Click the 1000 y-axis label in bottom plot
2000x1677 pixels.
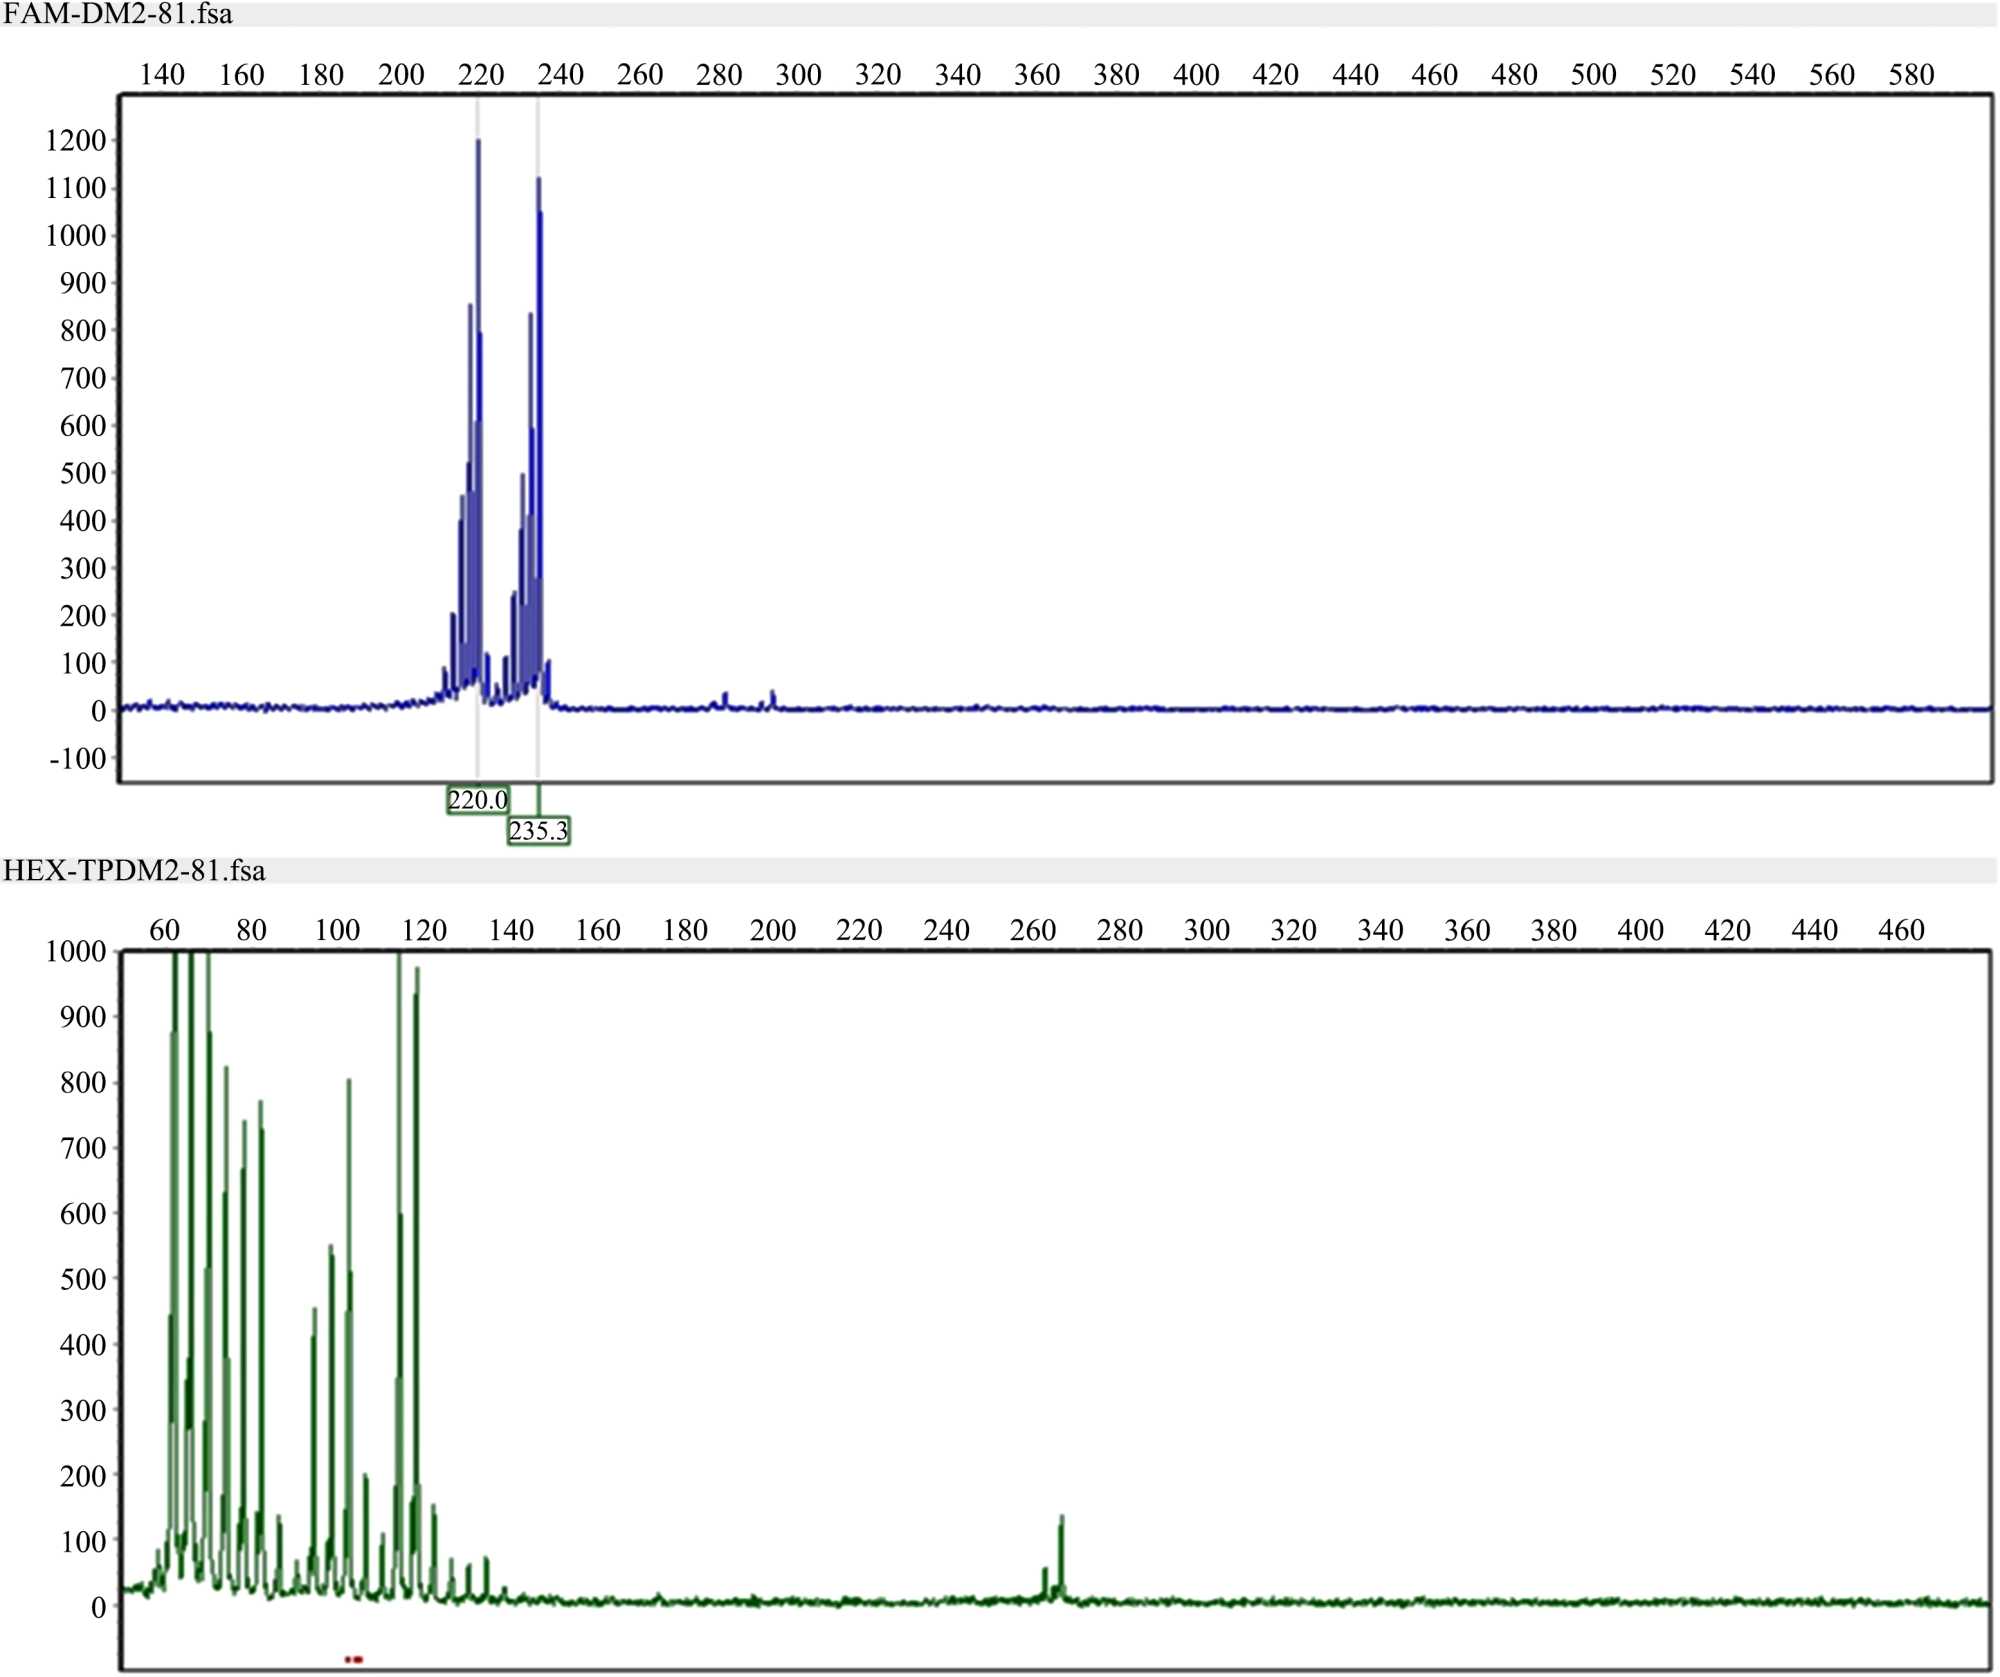click(76, 951)
